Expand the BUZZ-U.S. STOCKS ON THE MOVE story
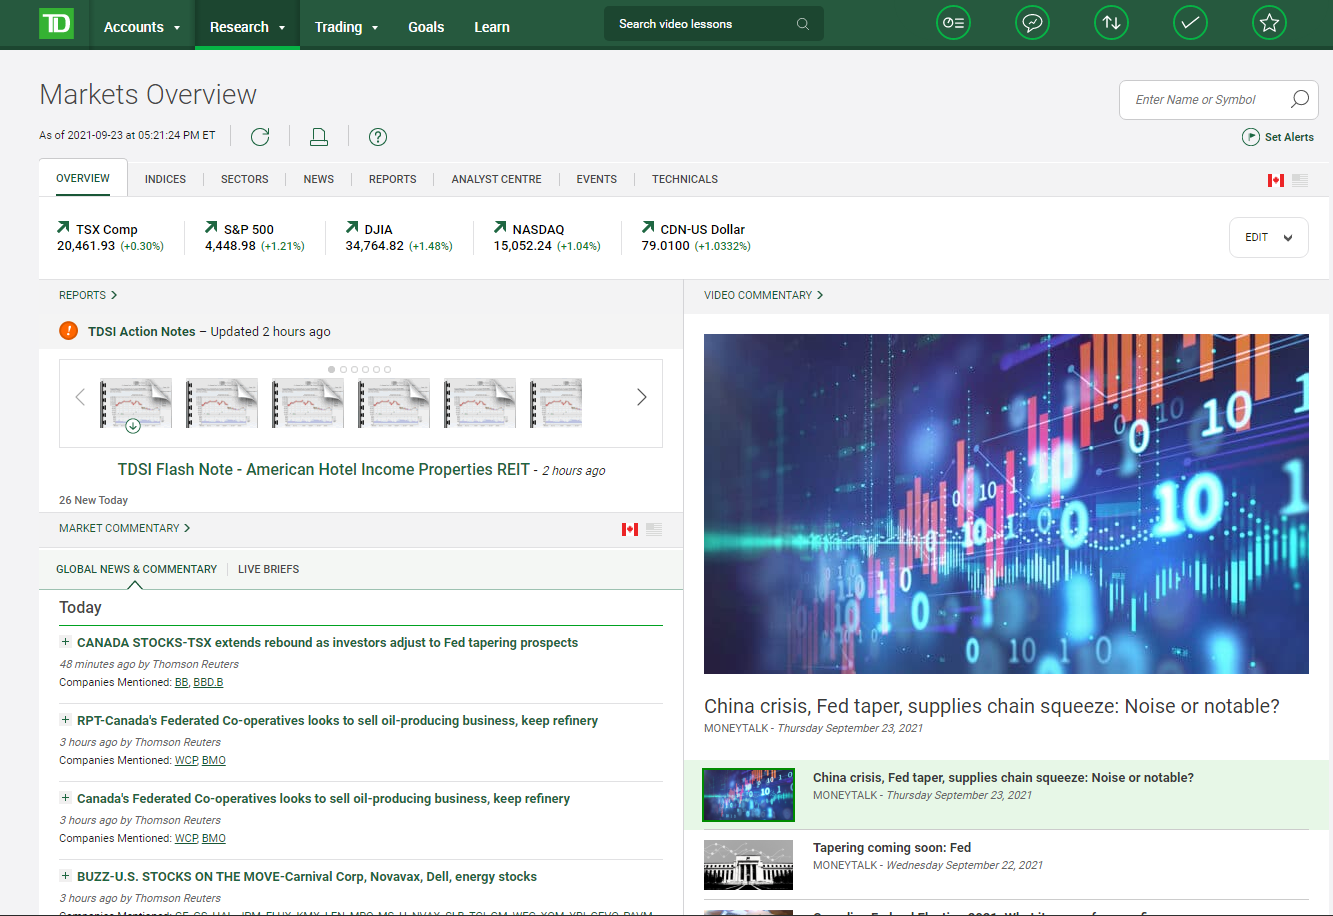This screenshot has width=1333, height=916. point(66,876)
